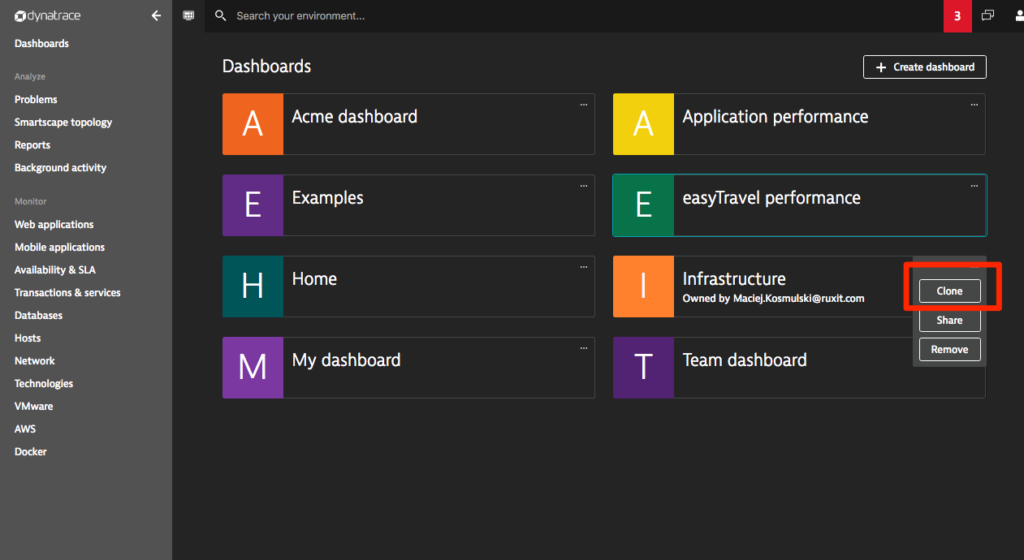Click the purple E tile of Examples

253,205
